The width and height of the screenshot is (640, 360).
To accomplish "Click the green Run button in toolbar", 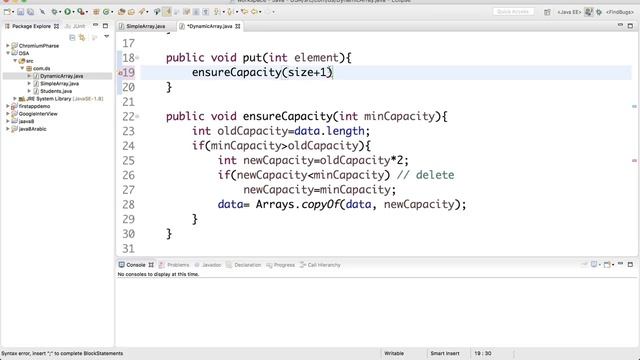I will coord(67,12).
